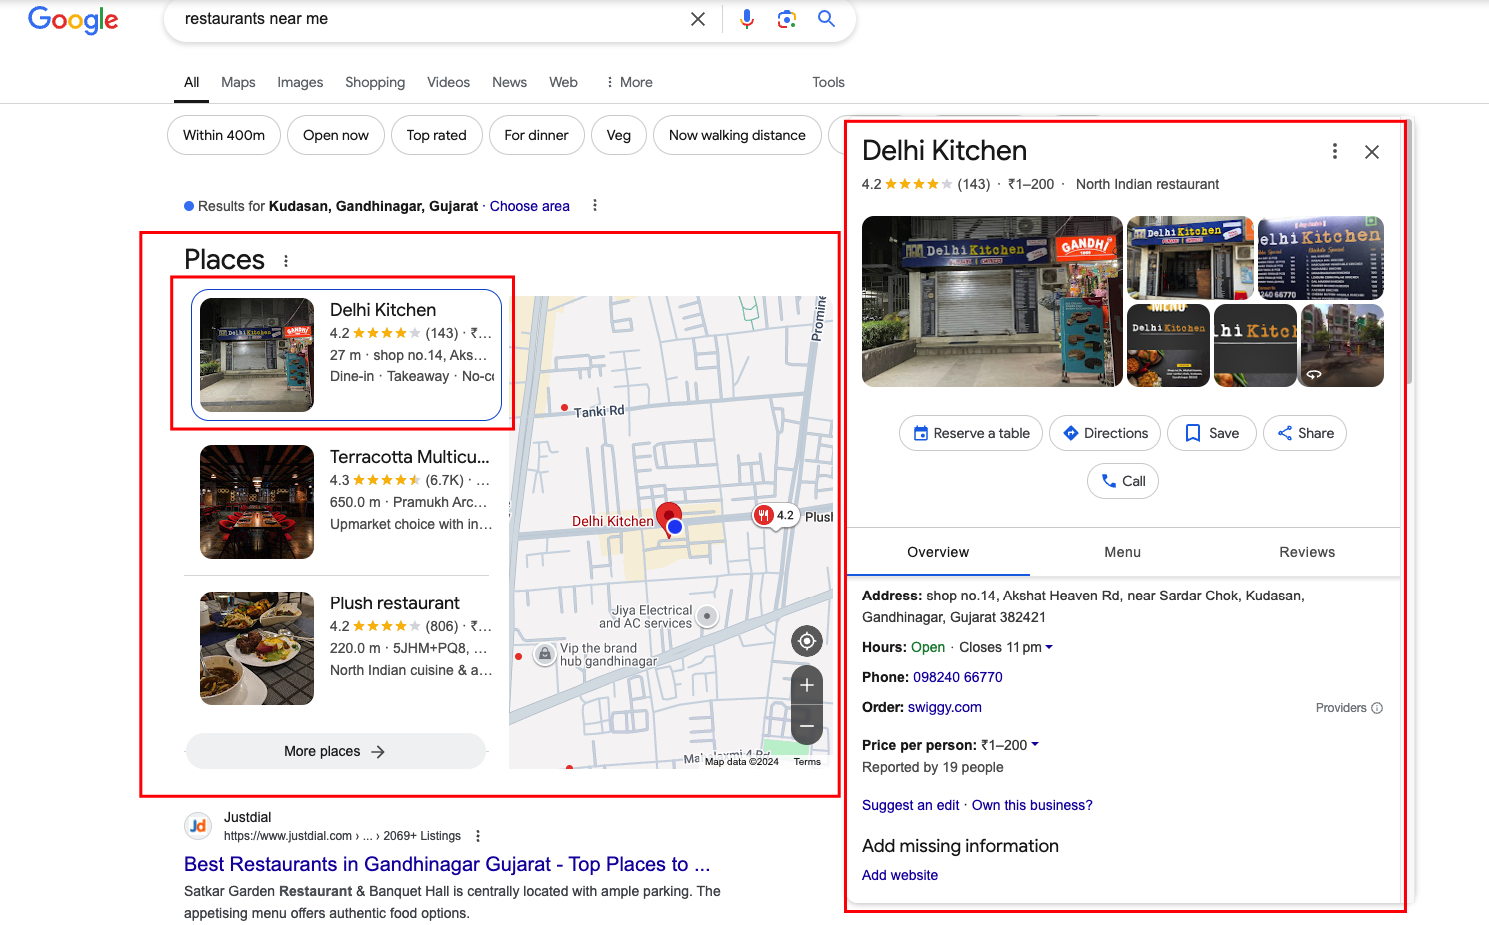Switch to the Shopping tab
This screenshot has height=925, width=1489.
coord(375,82)
